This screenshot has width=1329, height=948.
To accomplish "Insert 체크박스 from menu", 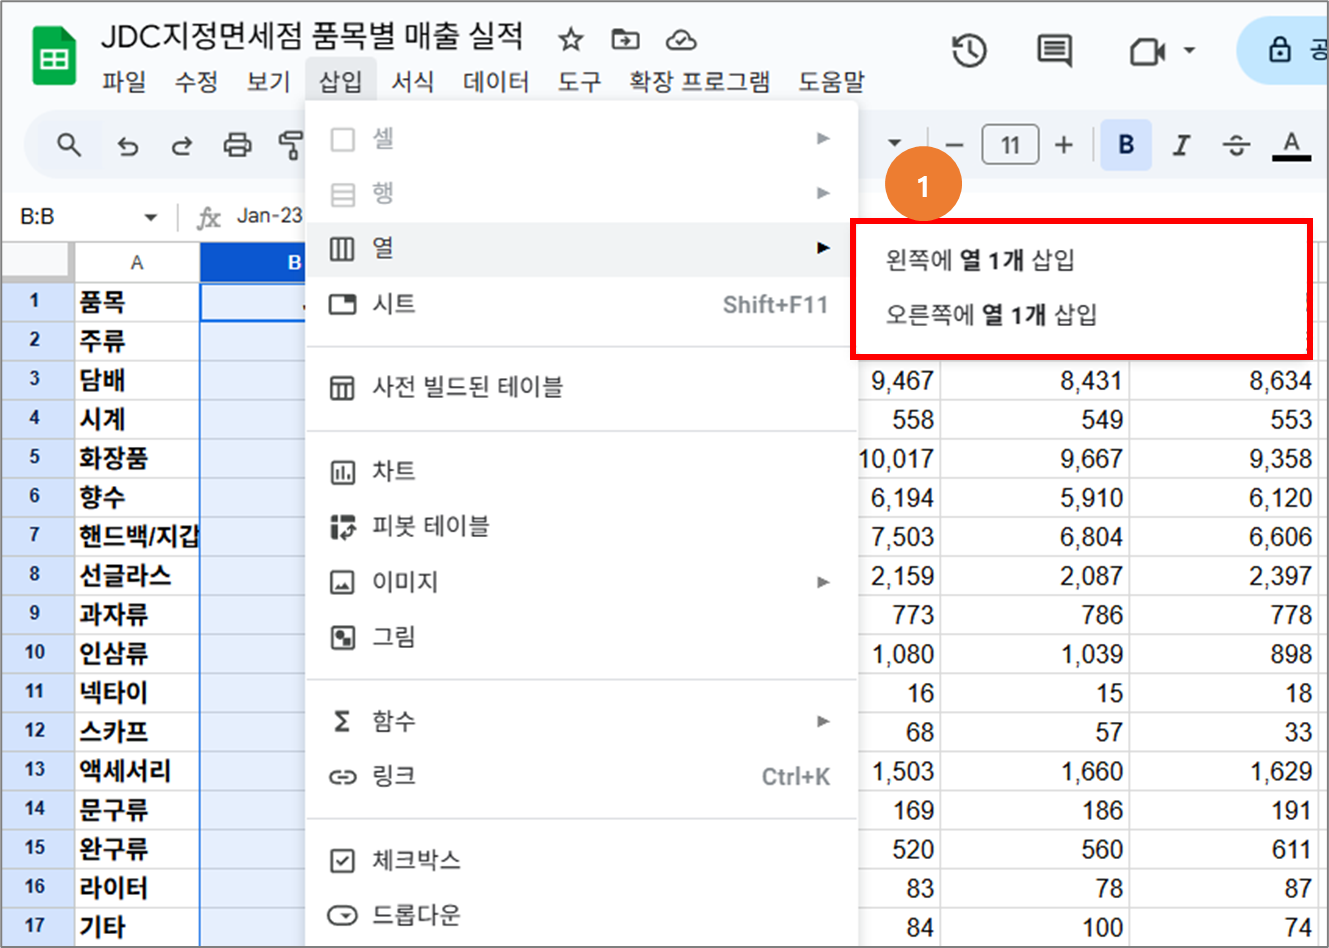I will tap(582, 860).
